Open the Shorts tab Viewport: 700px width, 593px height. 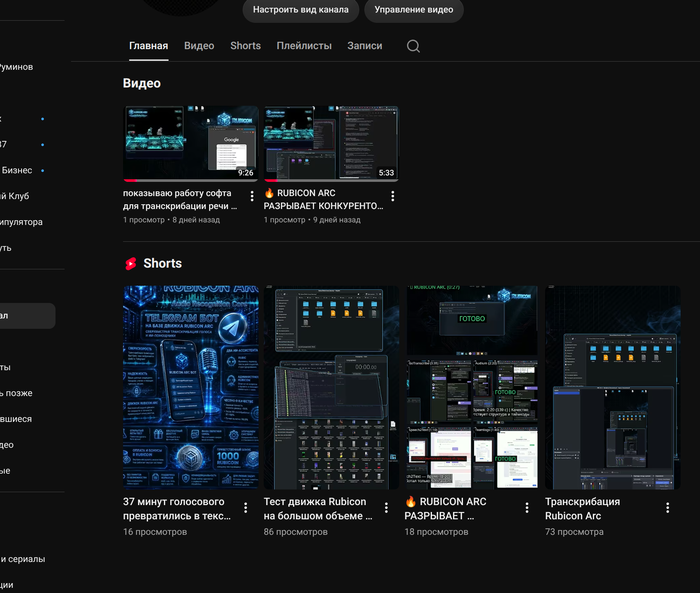coord(246,46)
